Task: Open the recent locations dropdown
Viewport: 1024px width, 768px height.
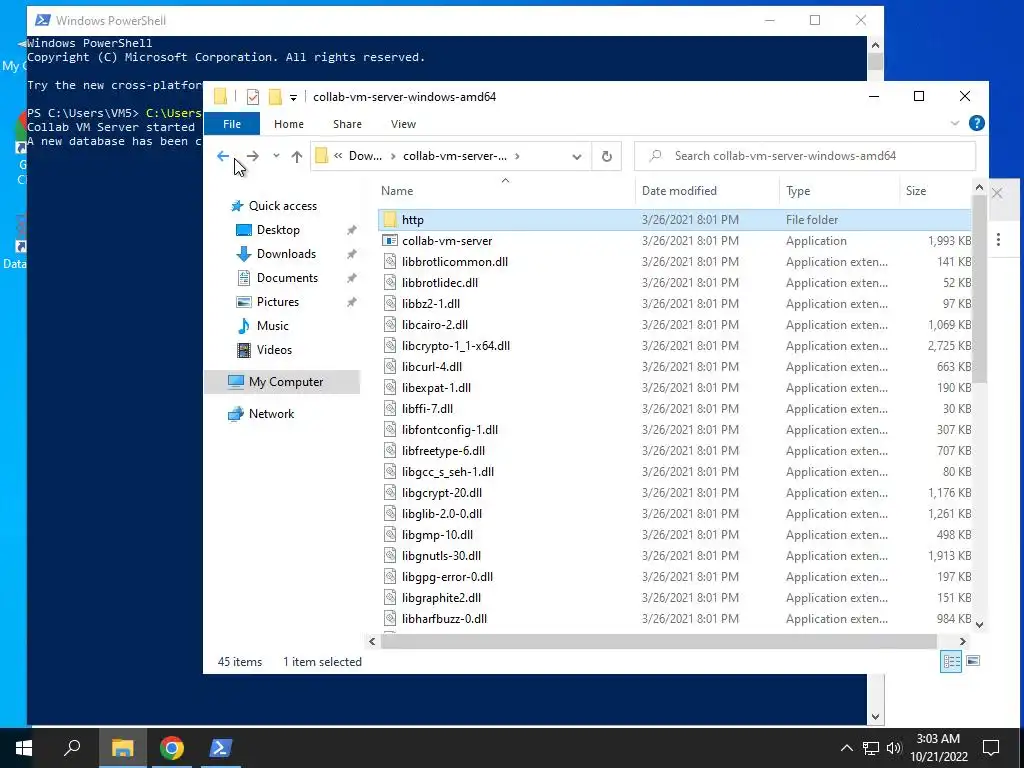Action: click(276, 156)
